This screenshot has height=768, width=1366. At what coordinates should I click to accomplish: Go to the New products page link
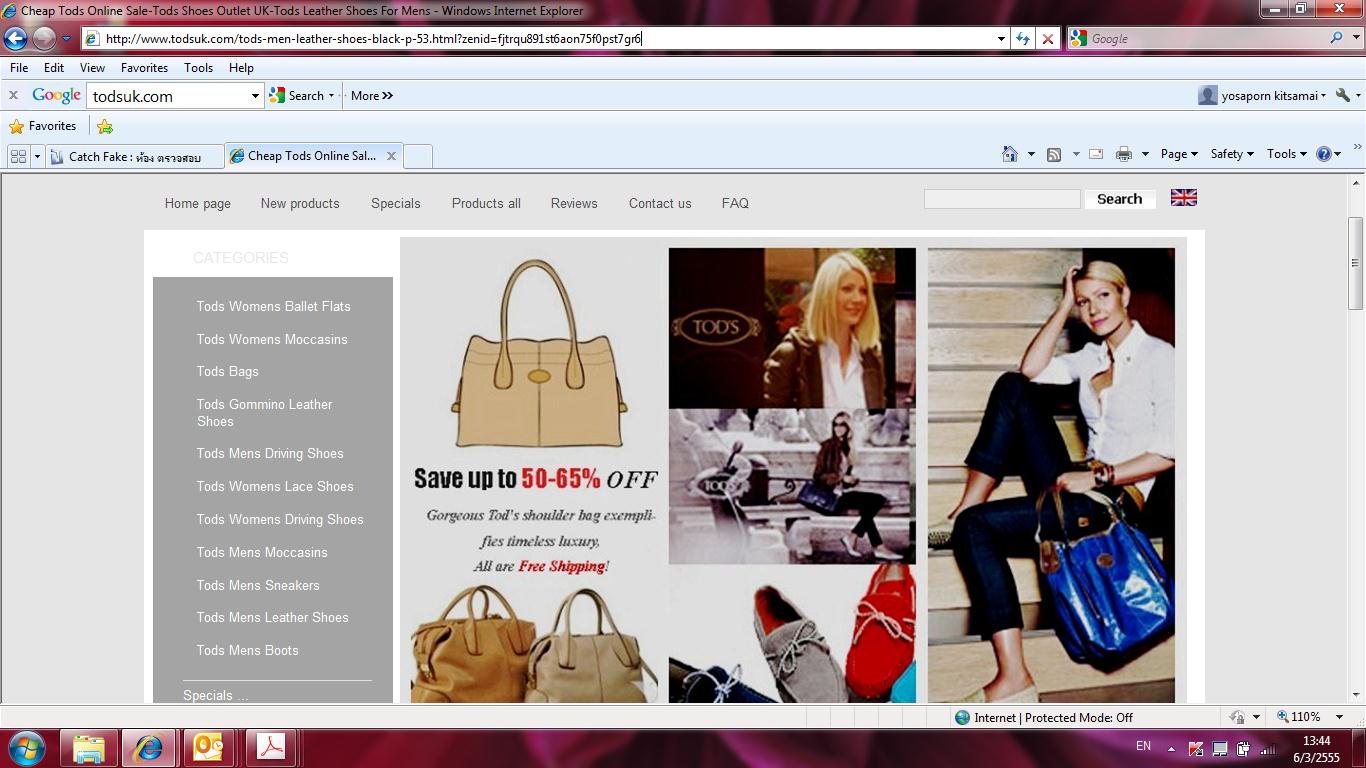coord(300,203)
